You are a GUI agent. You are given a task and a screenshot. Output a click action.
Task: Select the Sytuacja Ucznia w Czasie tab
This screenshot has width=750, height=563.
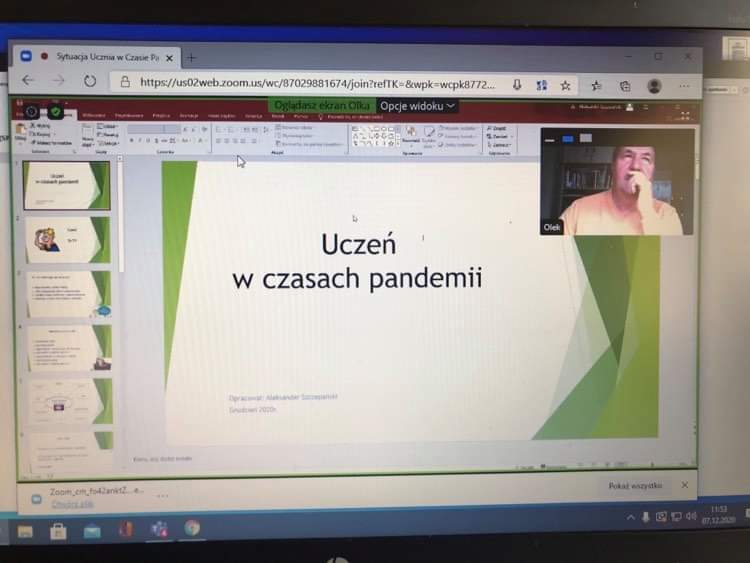[97, 57]
